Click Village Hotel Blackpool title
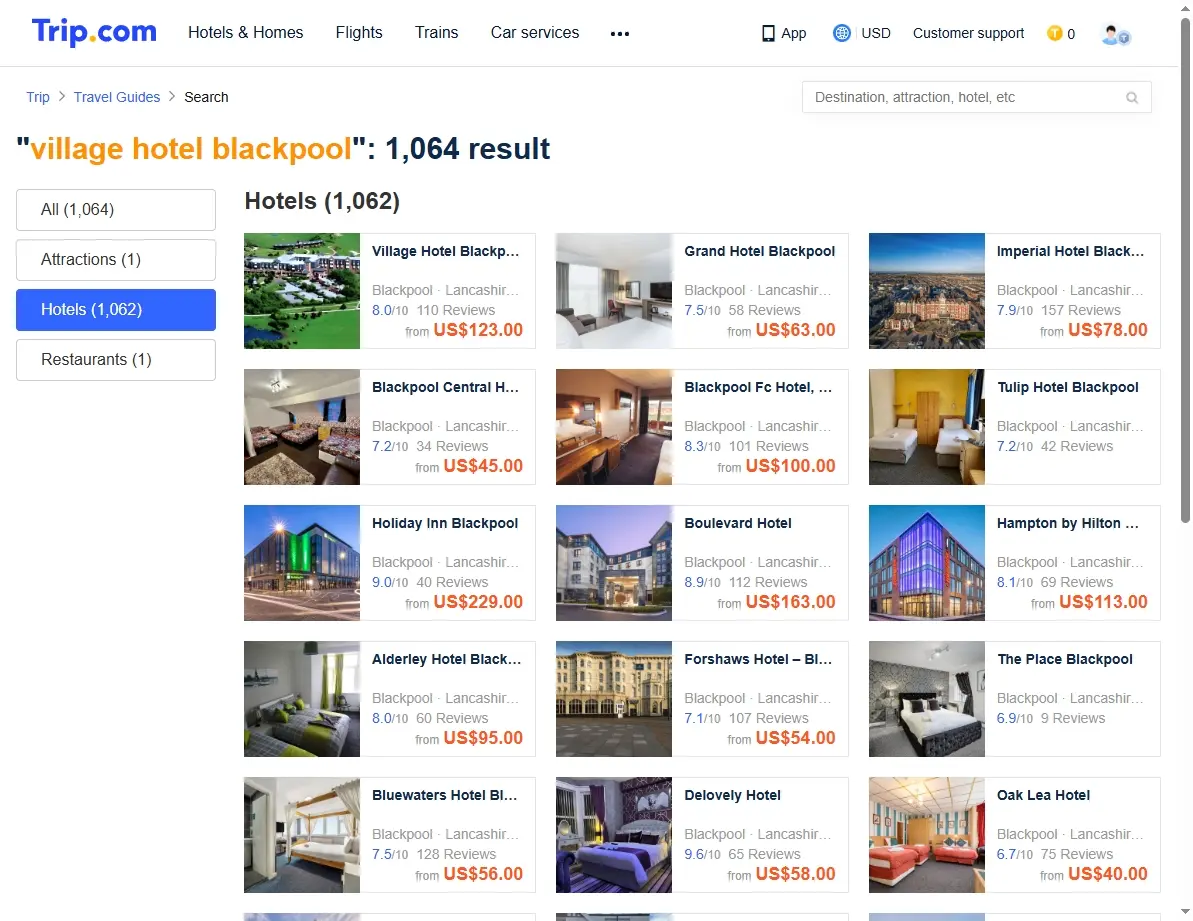 pyautogui.click(x=446, y=252)
